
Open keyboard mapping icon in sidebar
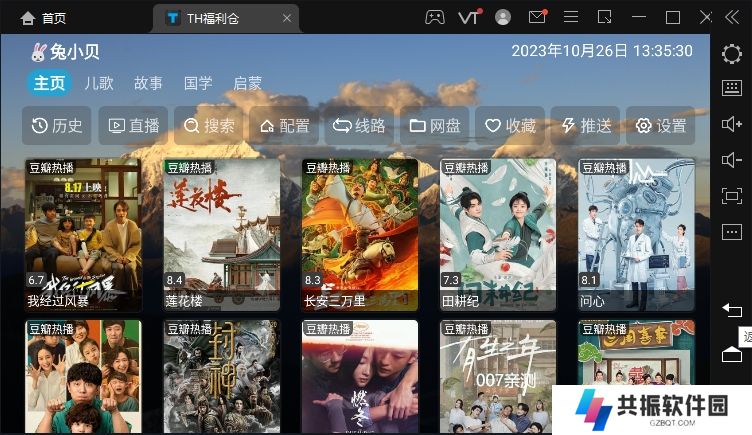[x=731, y=88]
